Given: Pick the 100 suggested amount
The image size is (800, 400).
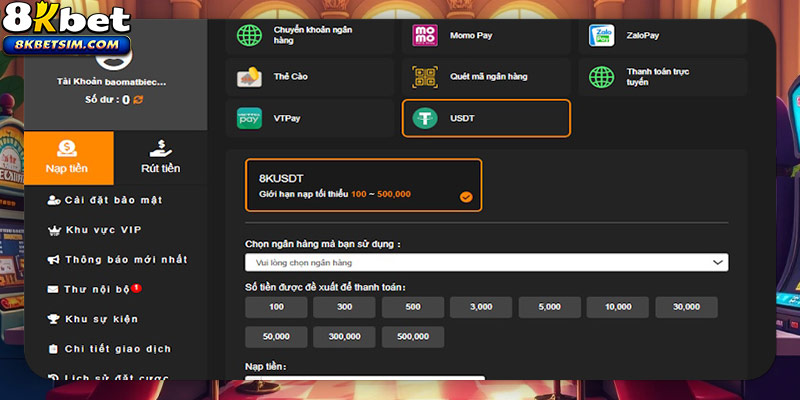Looking at the screenshot, I should tap(276, 307).
